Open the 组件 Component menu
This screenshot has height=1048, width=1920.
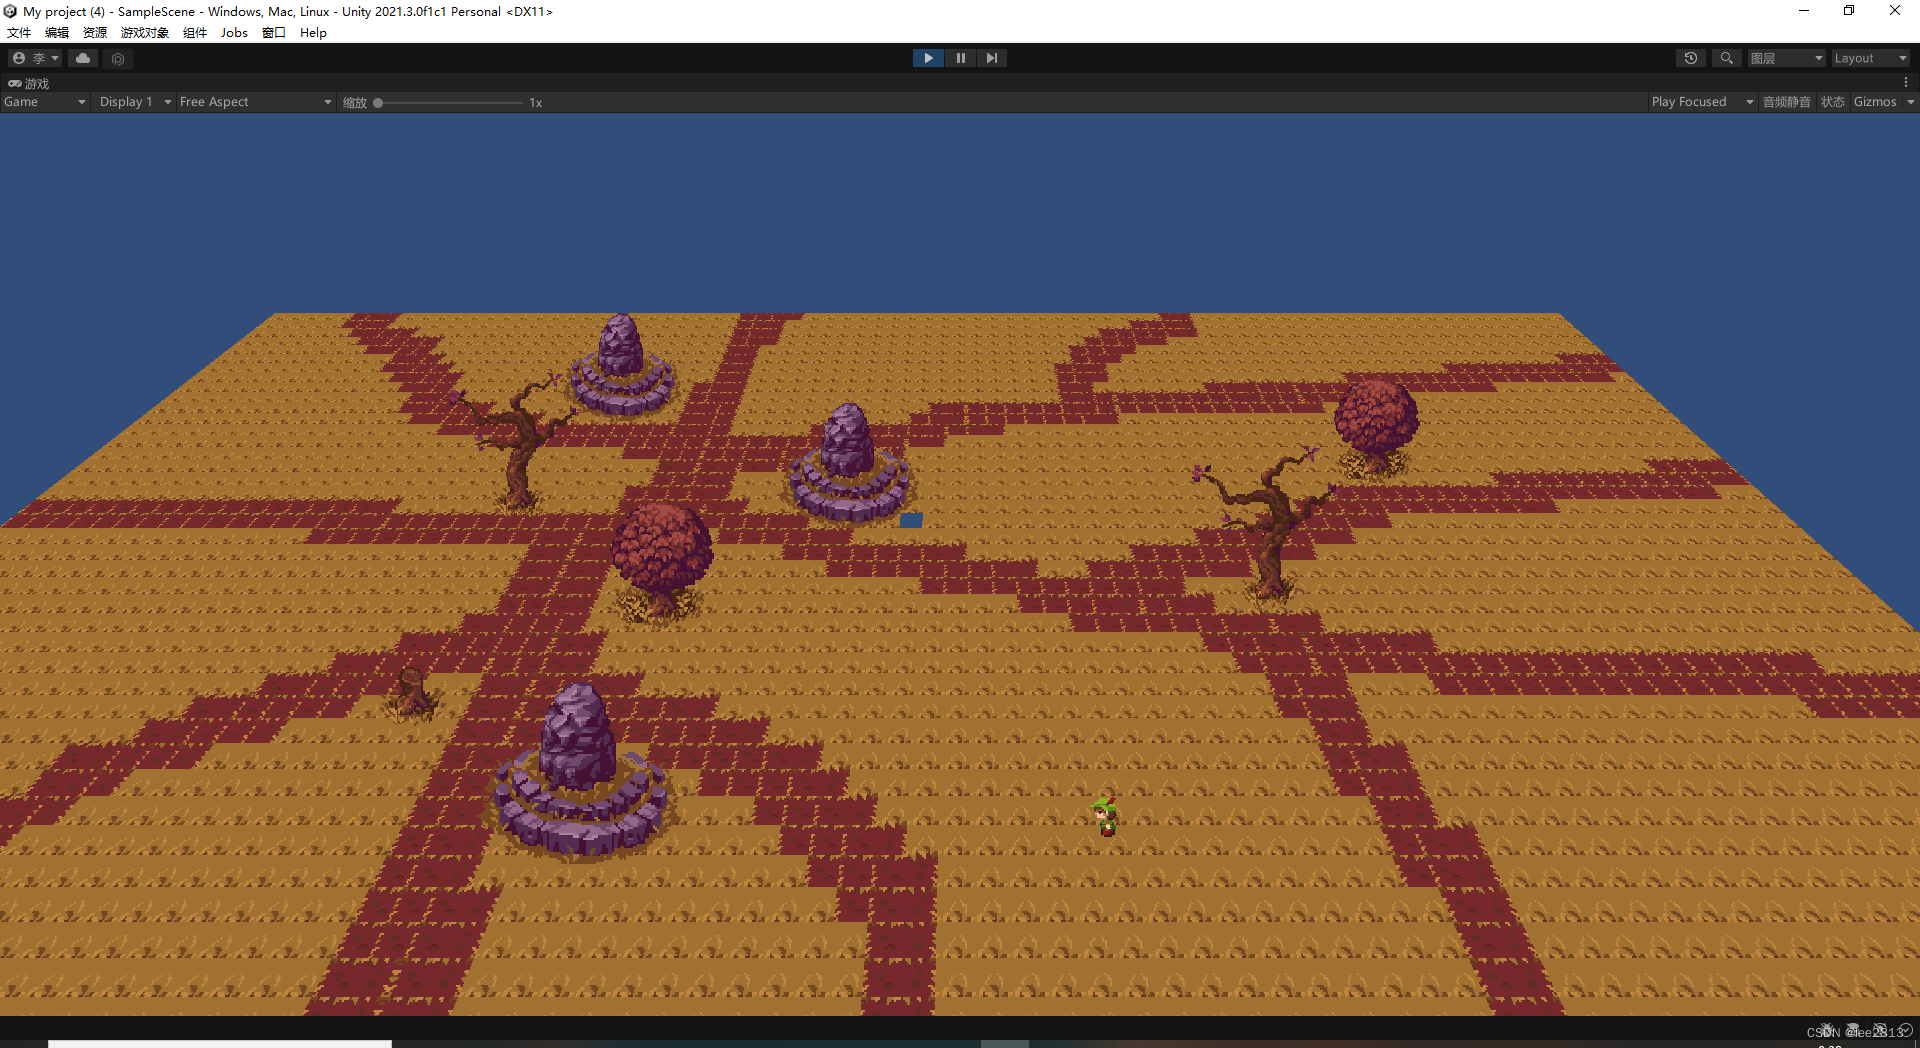coord(195,32)
